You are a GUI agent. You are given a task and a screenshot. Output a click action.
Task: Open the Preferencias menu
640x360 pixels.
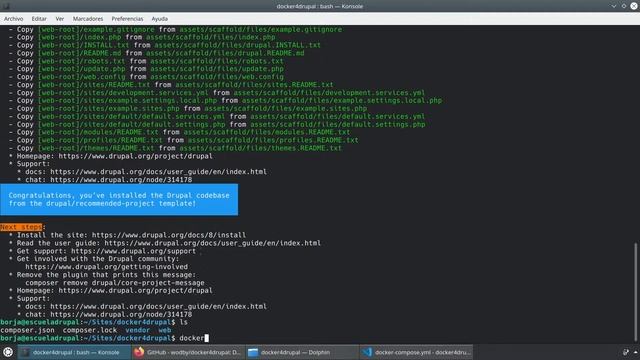coord(127,19)
